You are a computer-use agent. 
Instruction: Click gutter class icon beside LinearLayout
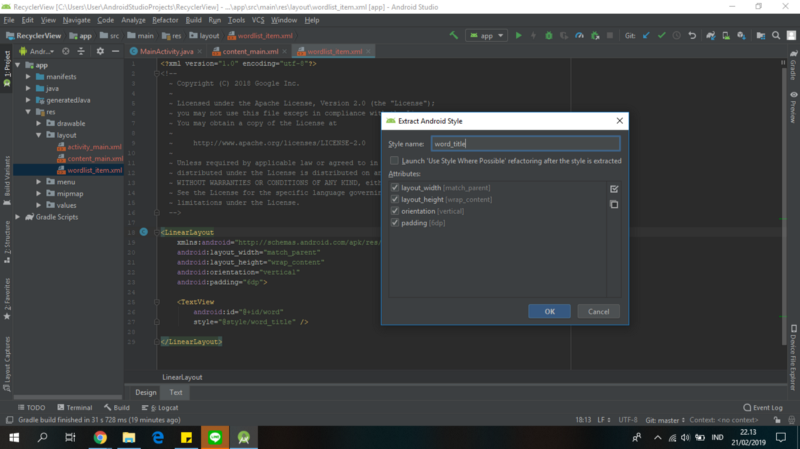144,232
